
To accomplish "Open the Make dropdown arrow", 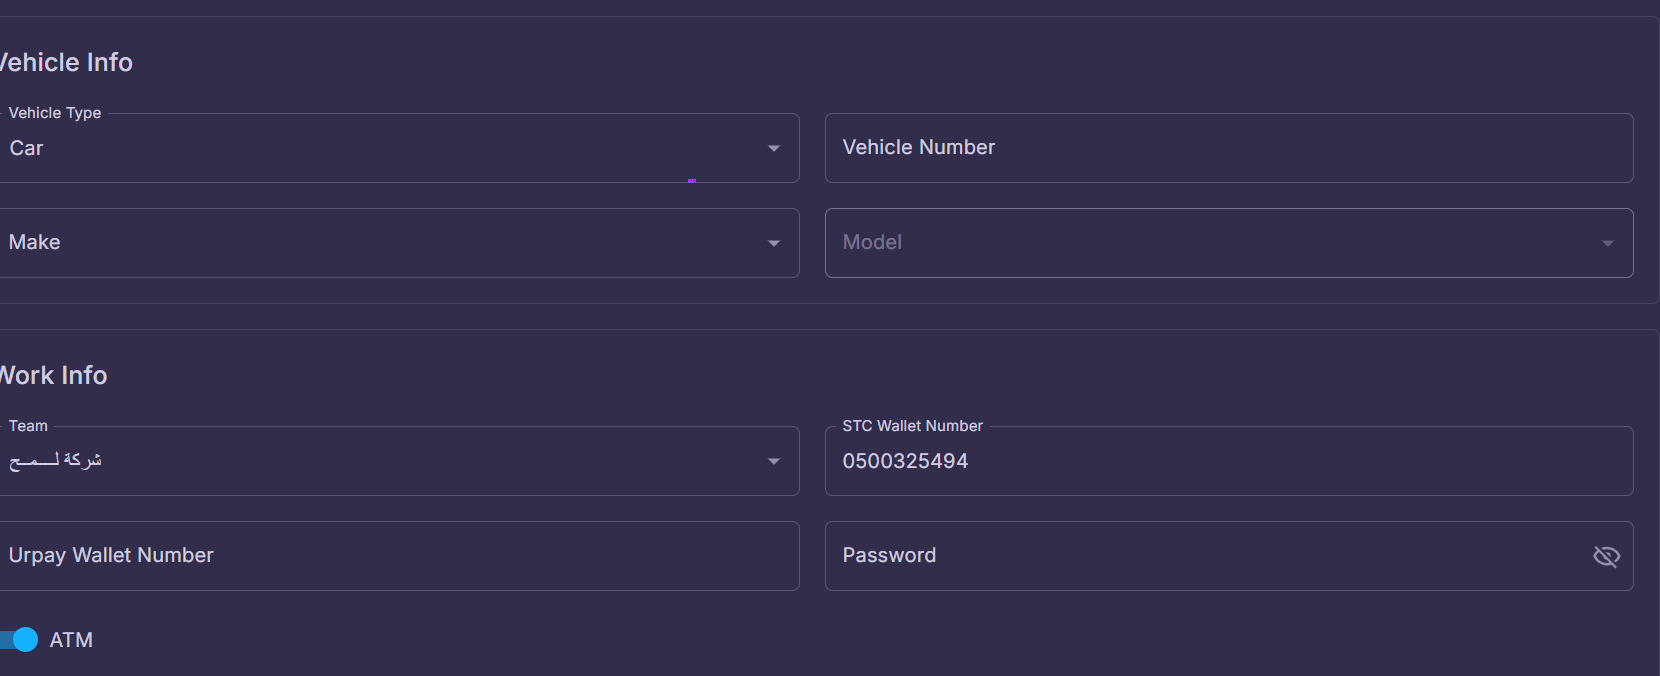I will coord(773,243).
